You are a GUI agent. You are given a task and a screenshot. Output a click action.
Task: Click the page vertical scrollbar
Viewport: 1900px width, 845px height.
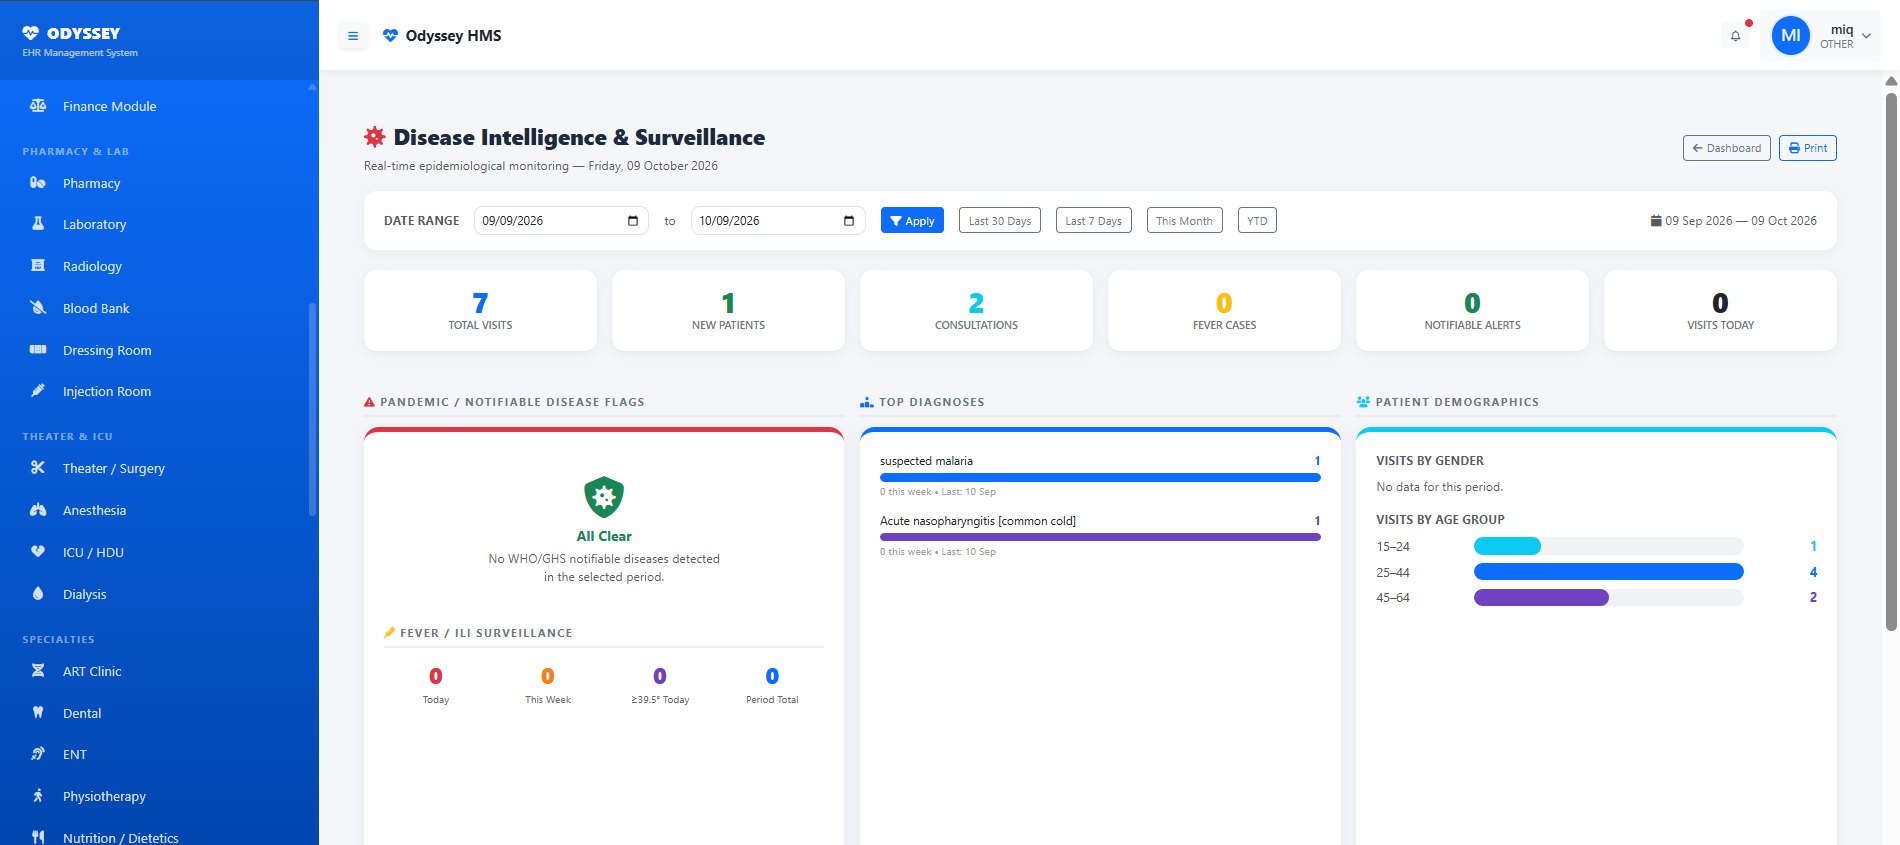1891,361
